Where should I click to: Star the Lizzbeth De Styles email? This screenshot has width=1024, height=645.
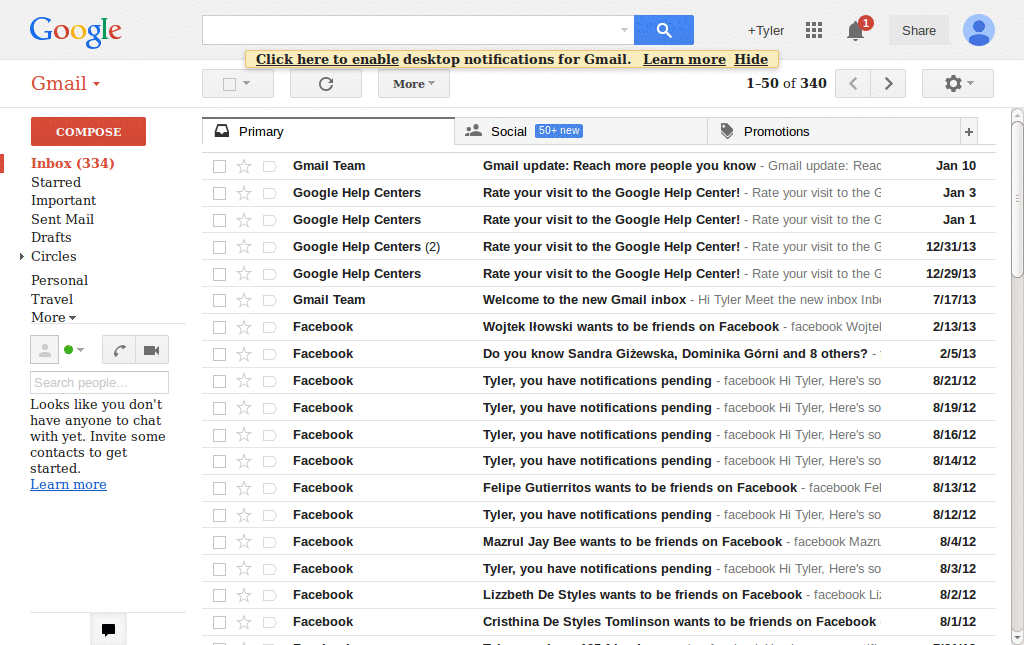tap(244, 595)
